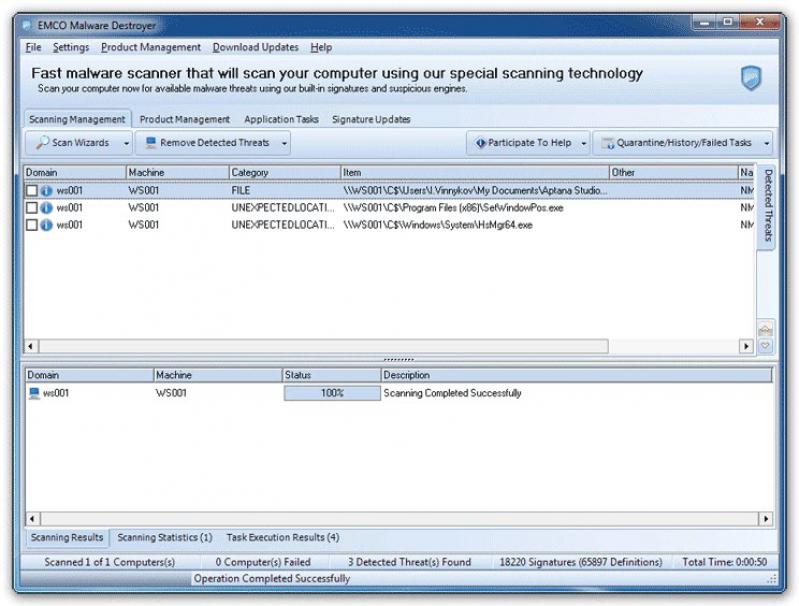Check the box for HsMgr64.exe threat
The height and width of the screenshot is (606, 799).
point(32,225)
